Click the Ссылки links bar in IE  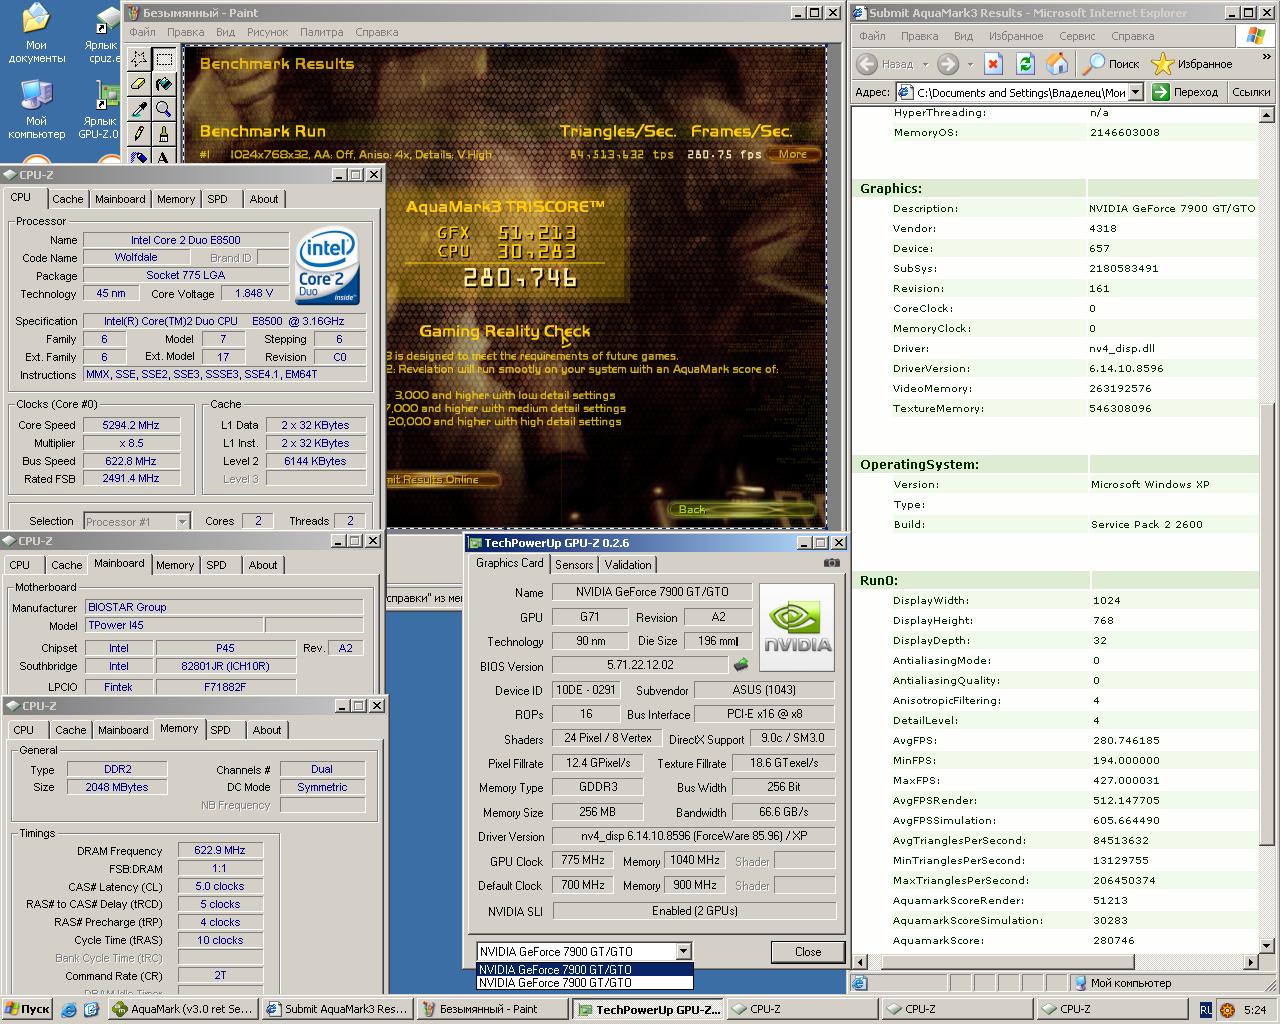pos(1251,92)
